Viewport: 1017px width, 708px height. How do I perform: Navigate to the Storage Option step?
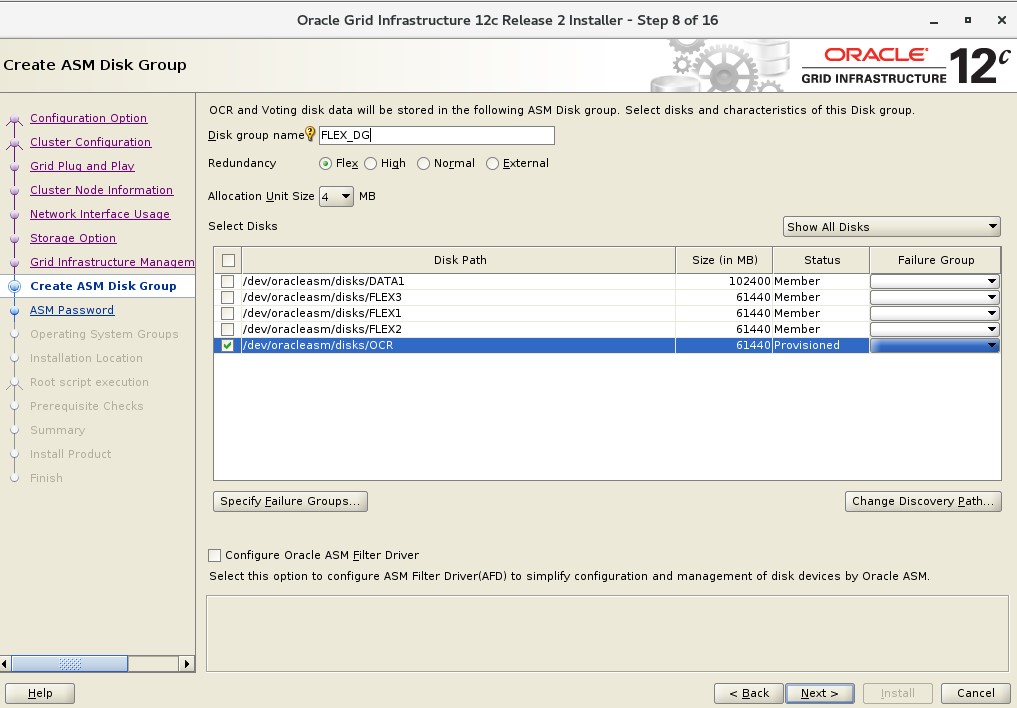[x=73, y=238]
